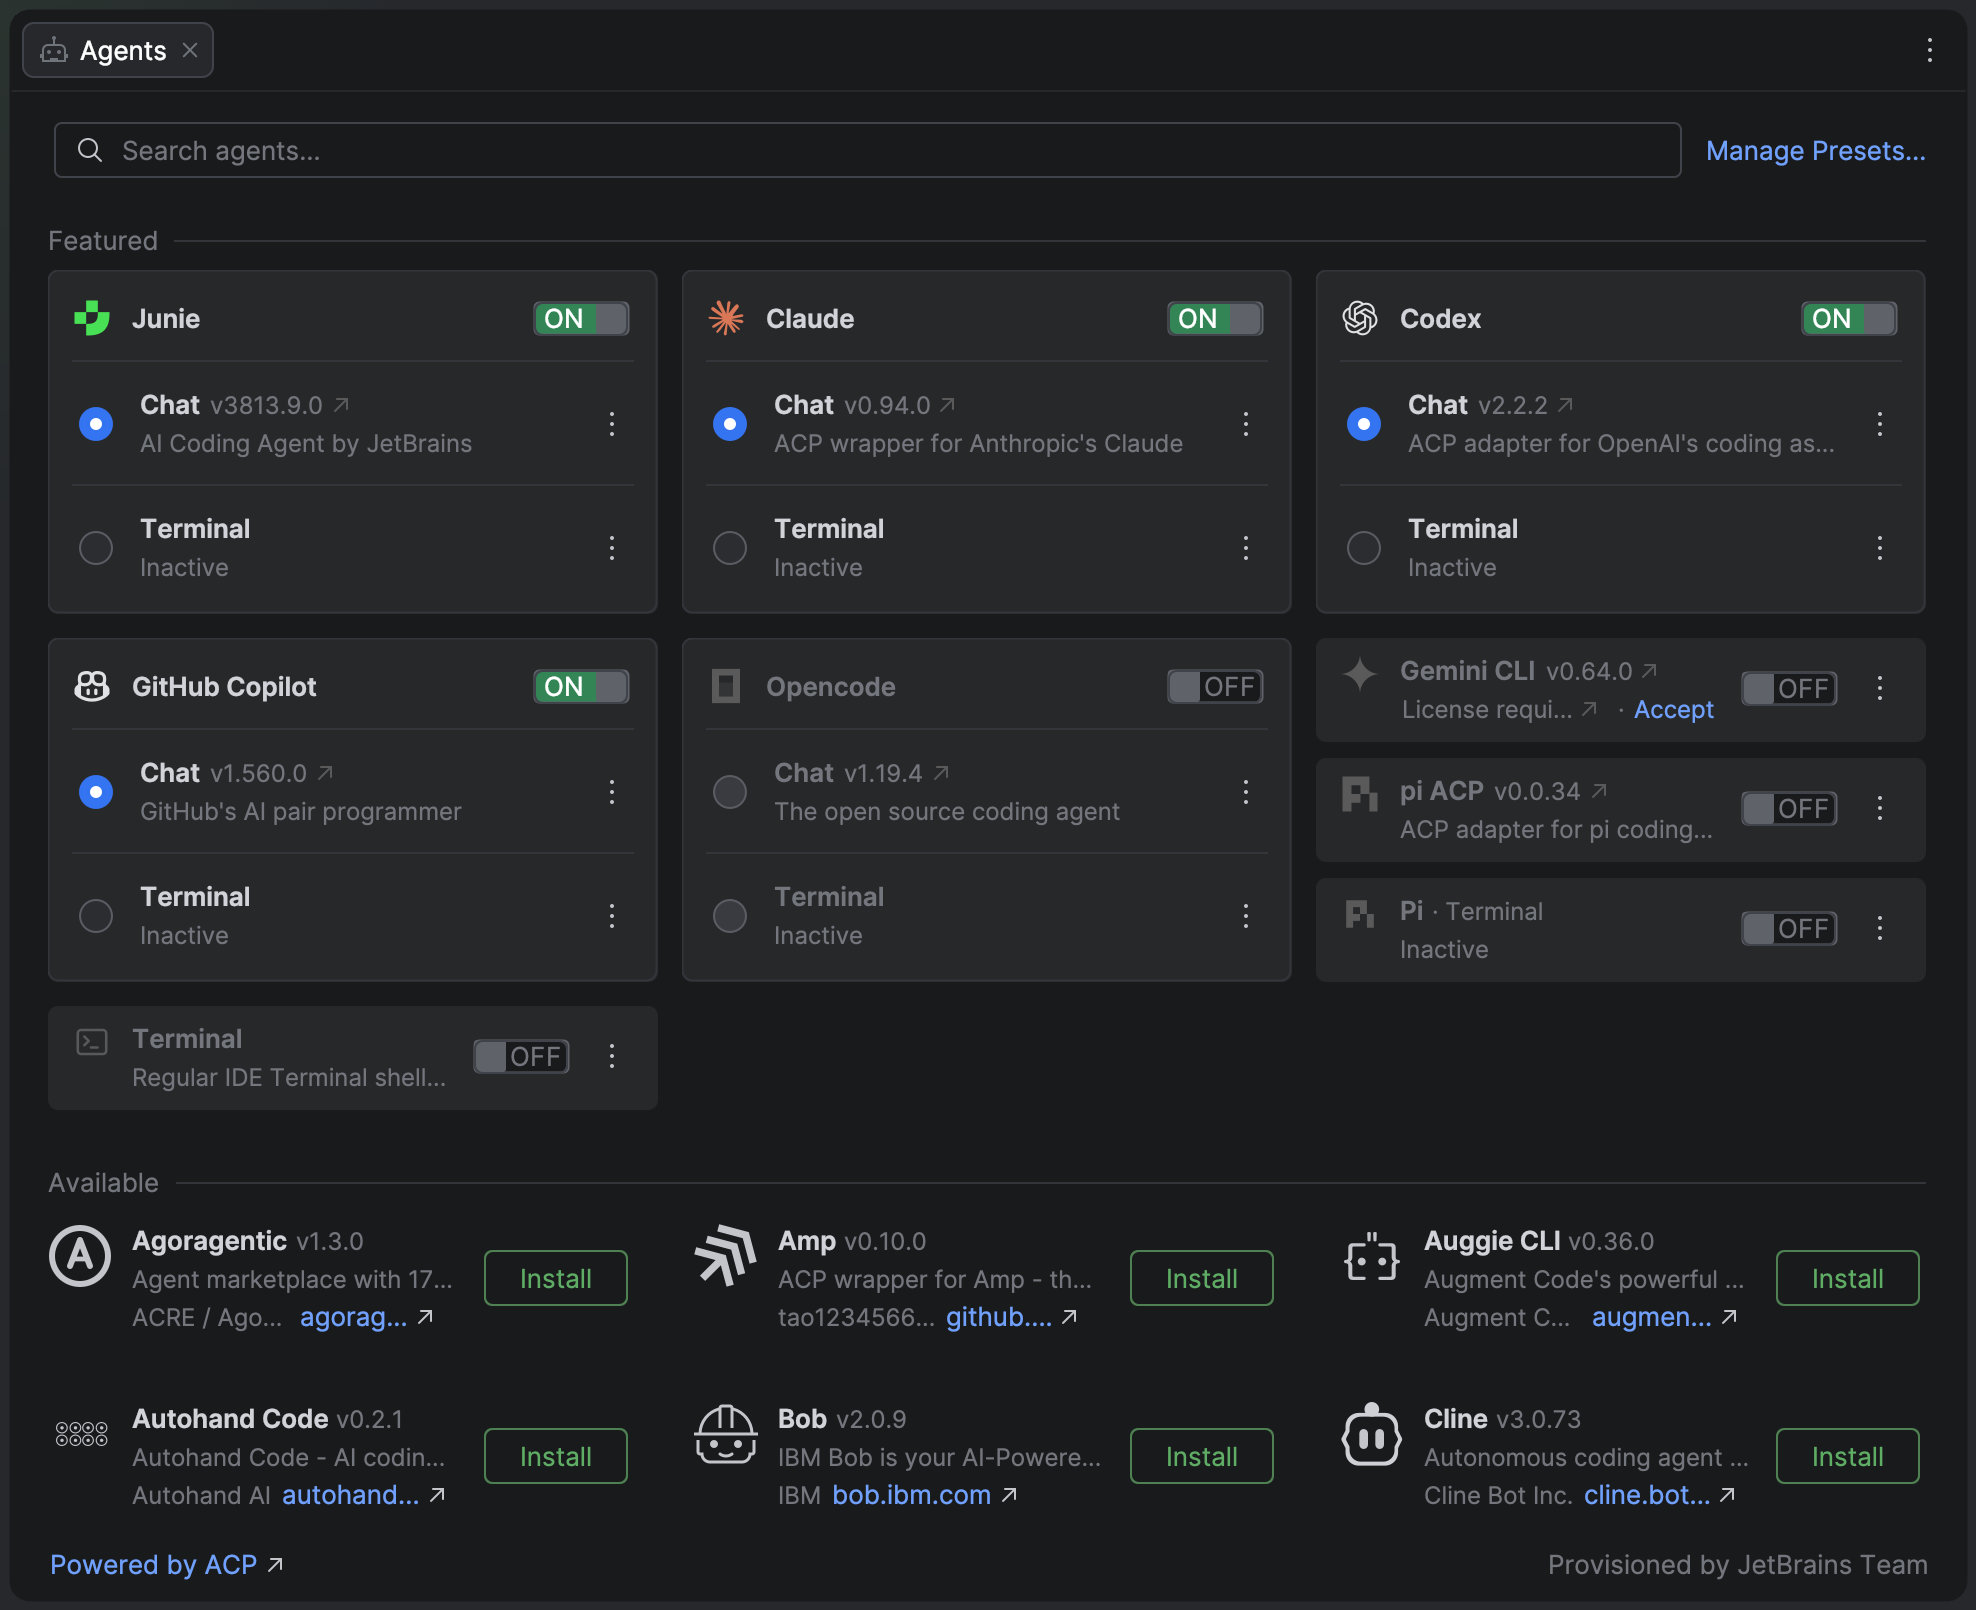Open Junie Chat version external link arrow

341,404
